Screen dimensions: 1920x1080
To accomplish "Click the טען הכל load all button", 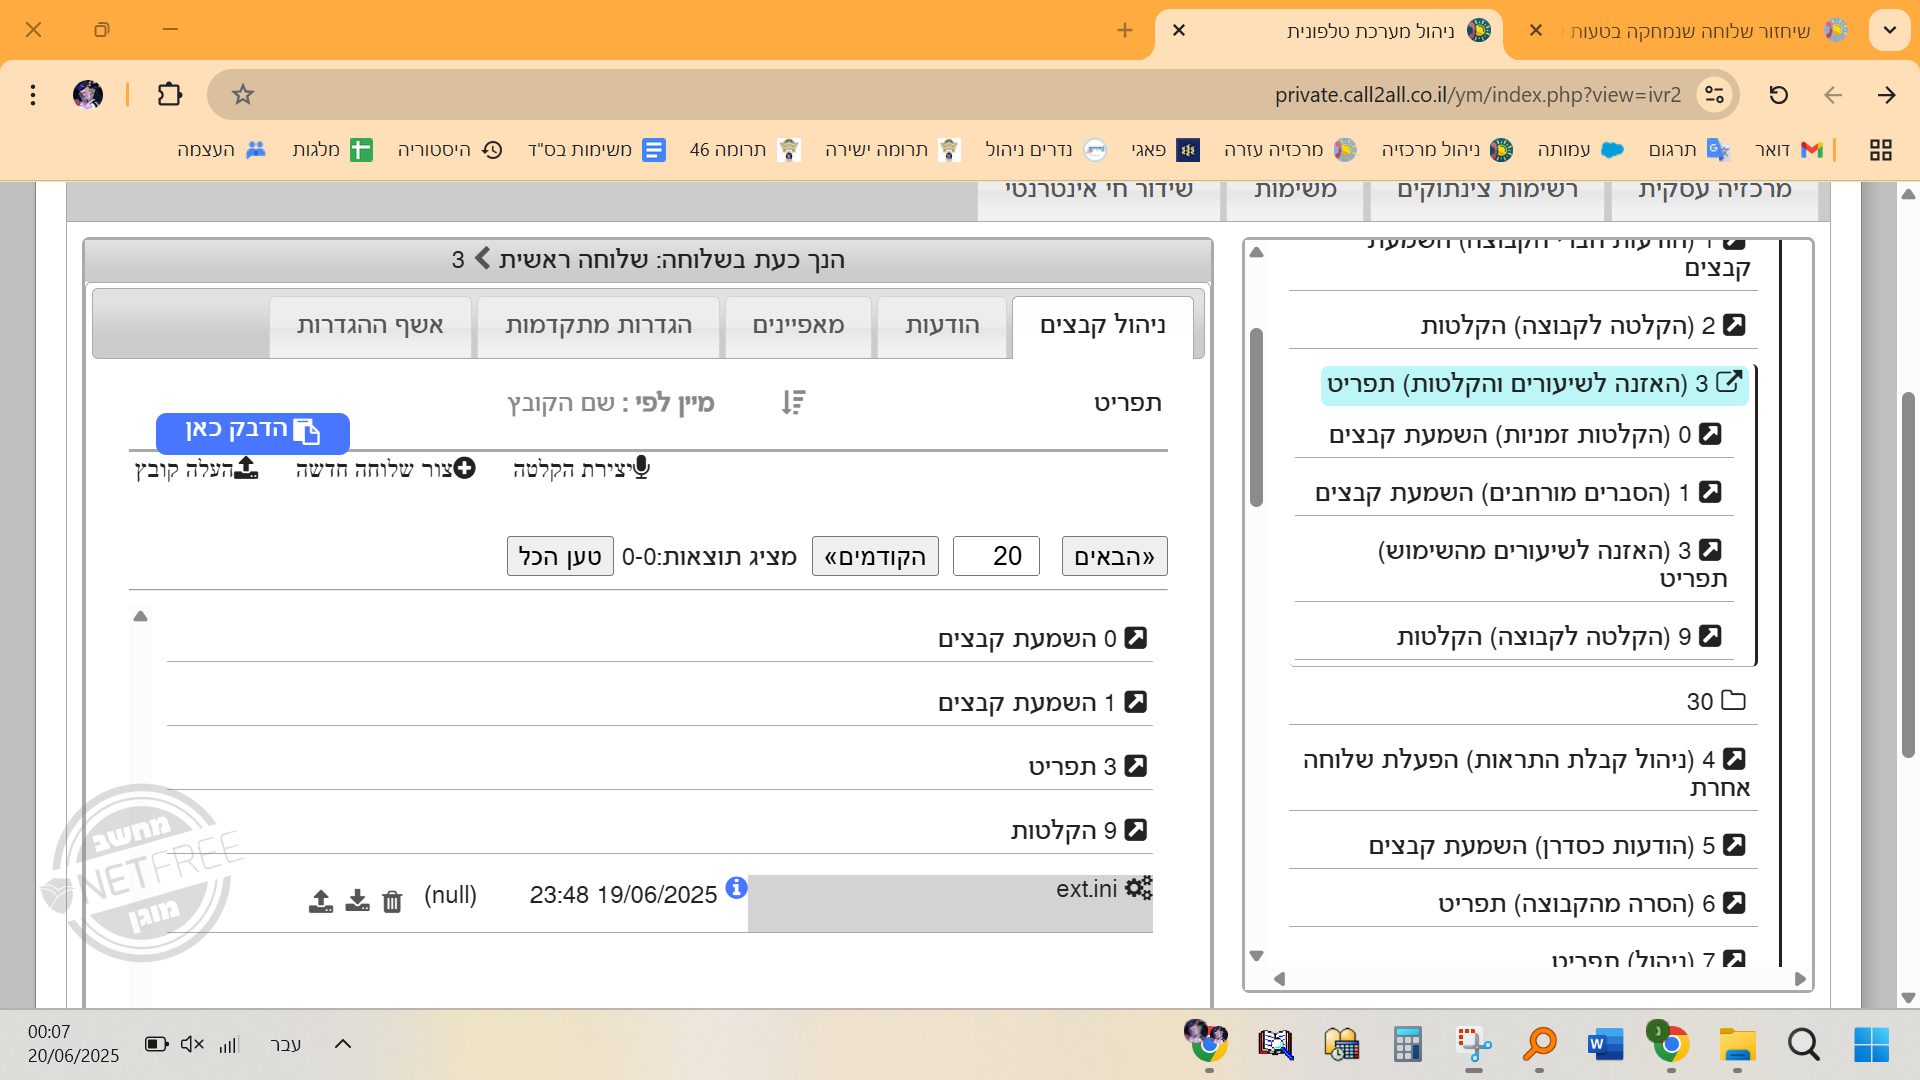I will coord(560,556).
